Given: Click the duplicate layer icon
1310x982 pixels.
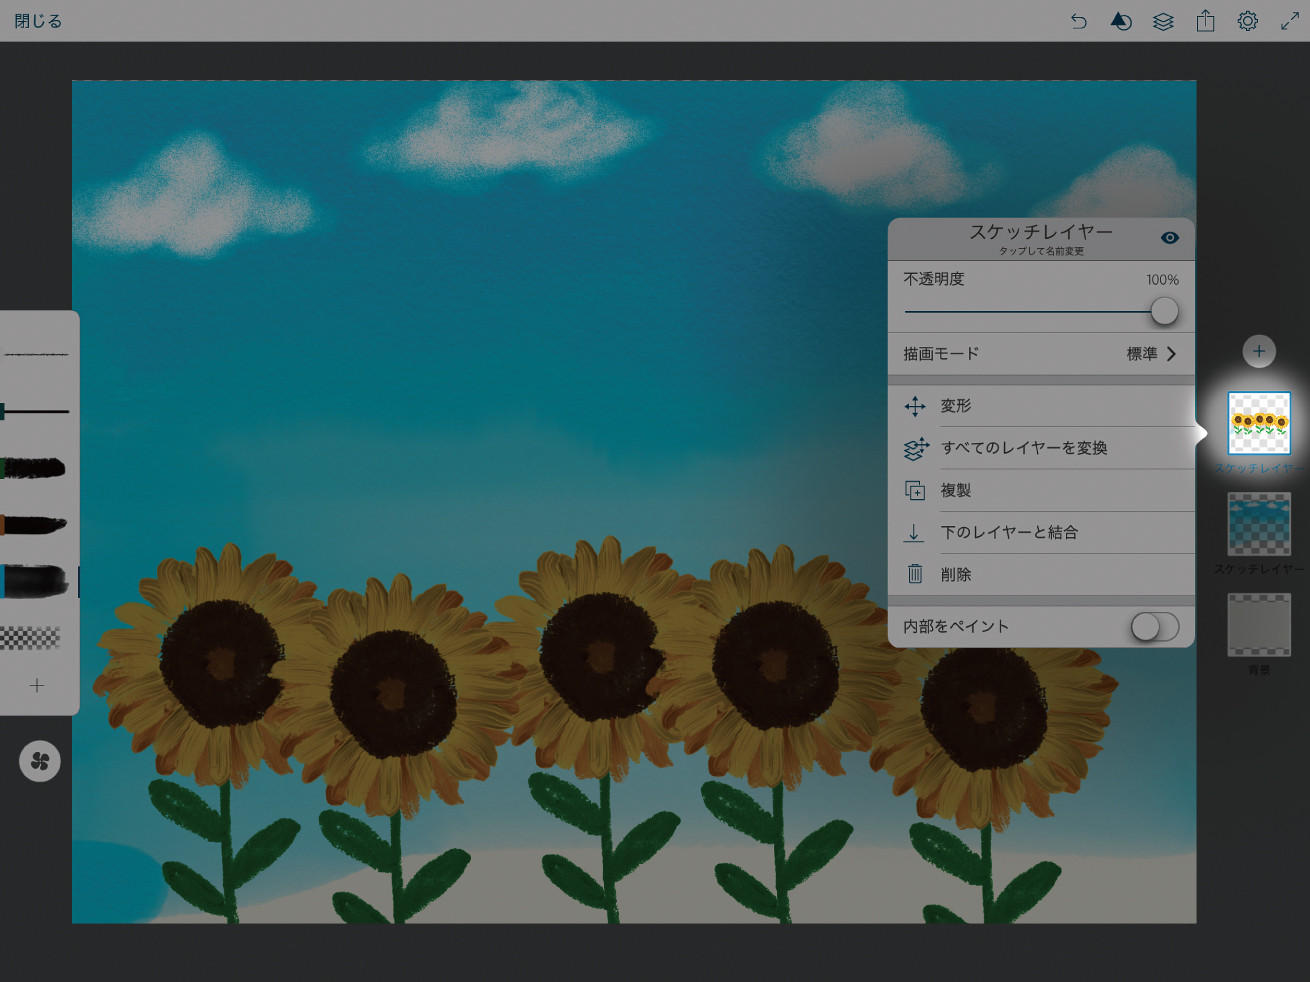Looking at the screenshot, I should click(915, 491).
